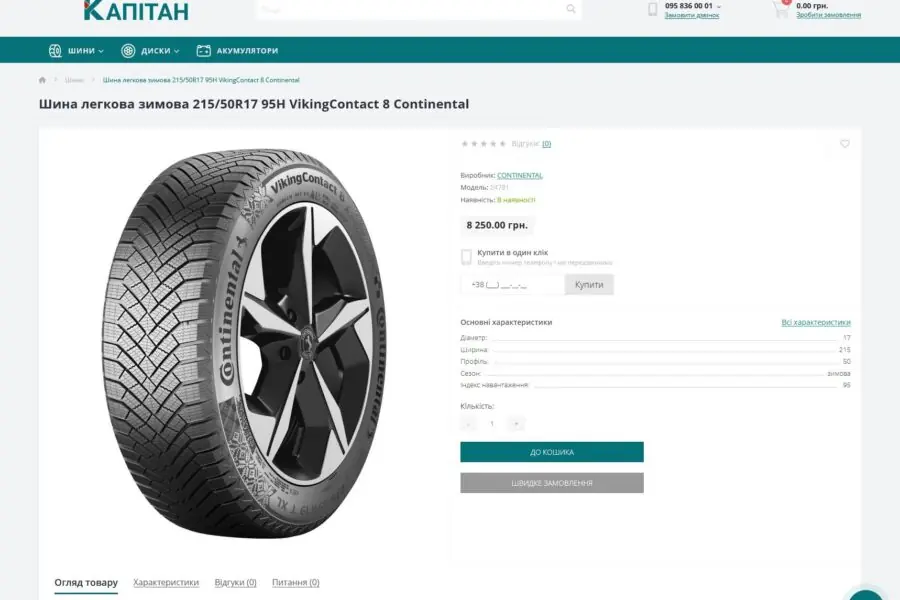
Task: Click the wheel icon beside Диски
Action: pos(128,51)
